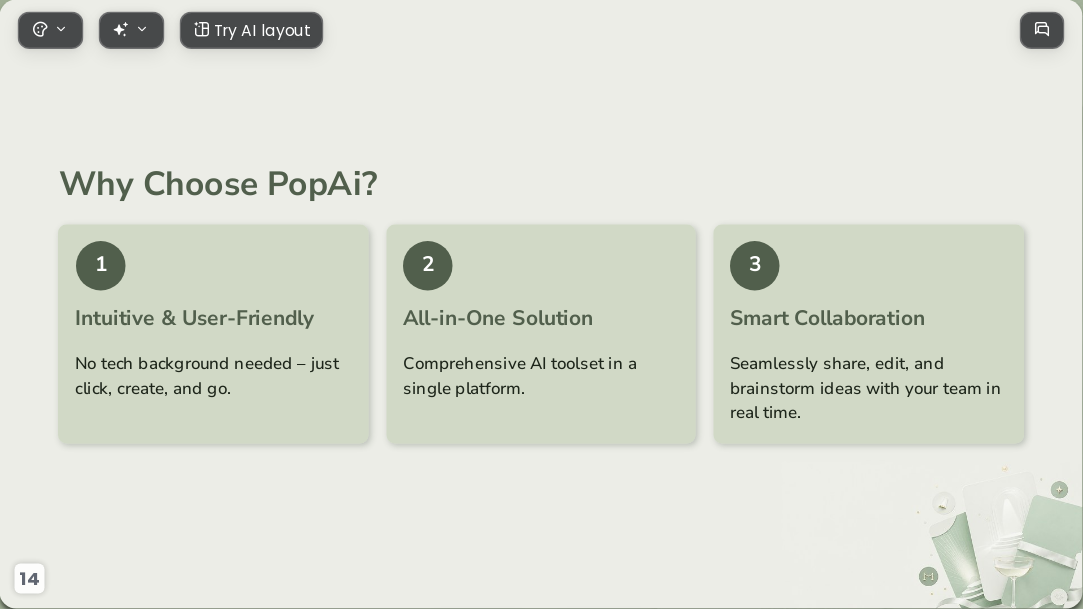This screenshot has height=611, width=1083.
Task: Select the 'Intuitive & User-Friendly' title
Action: (194, 318)
